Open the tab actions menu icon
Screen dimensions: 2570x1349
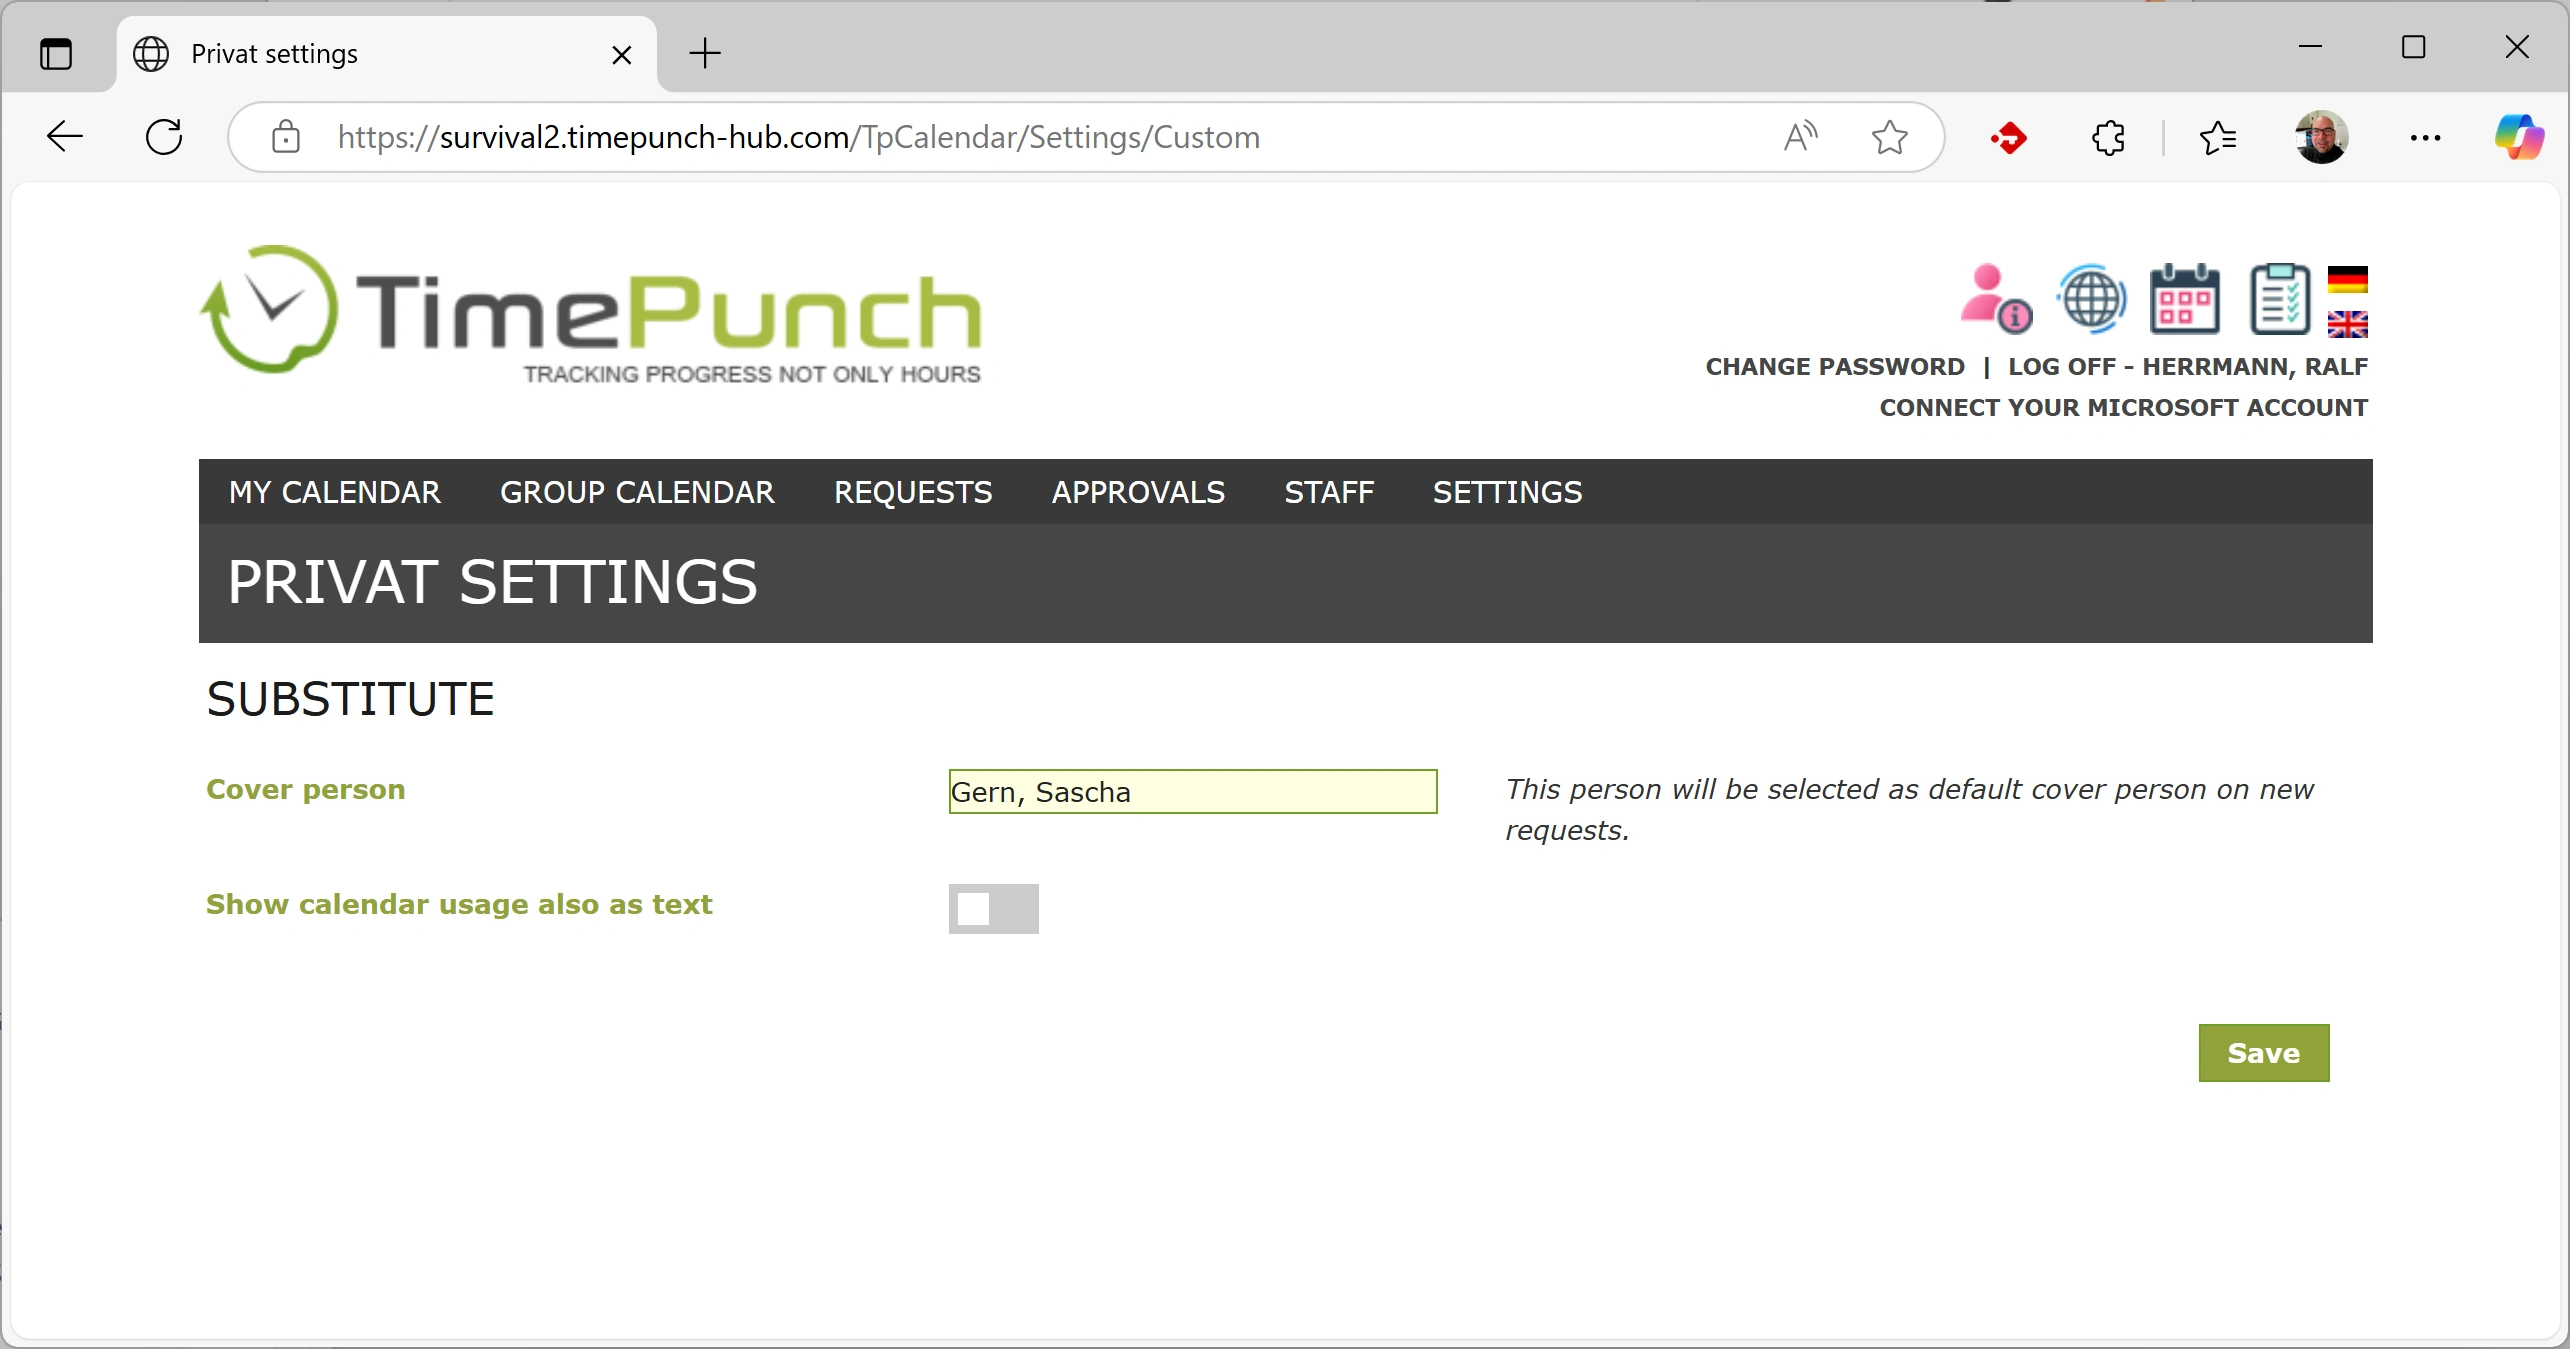[x=56, y=53]
